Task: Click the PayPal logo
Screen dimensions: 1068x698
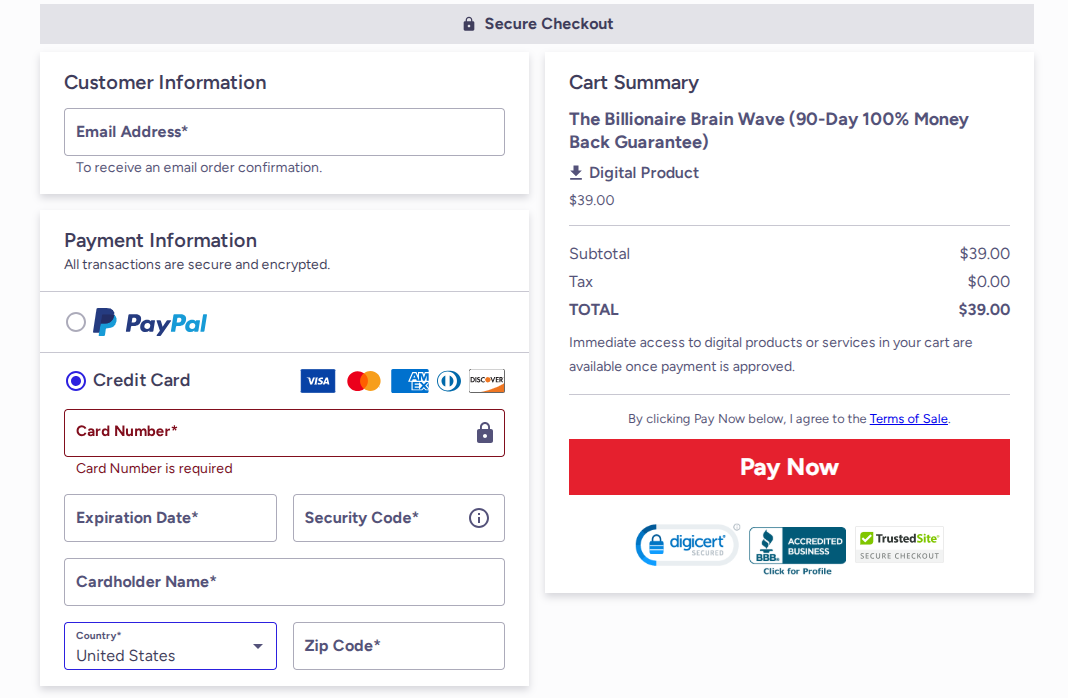Action: coord(148,322)
